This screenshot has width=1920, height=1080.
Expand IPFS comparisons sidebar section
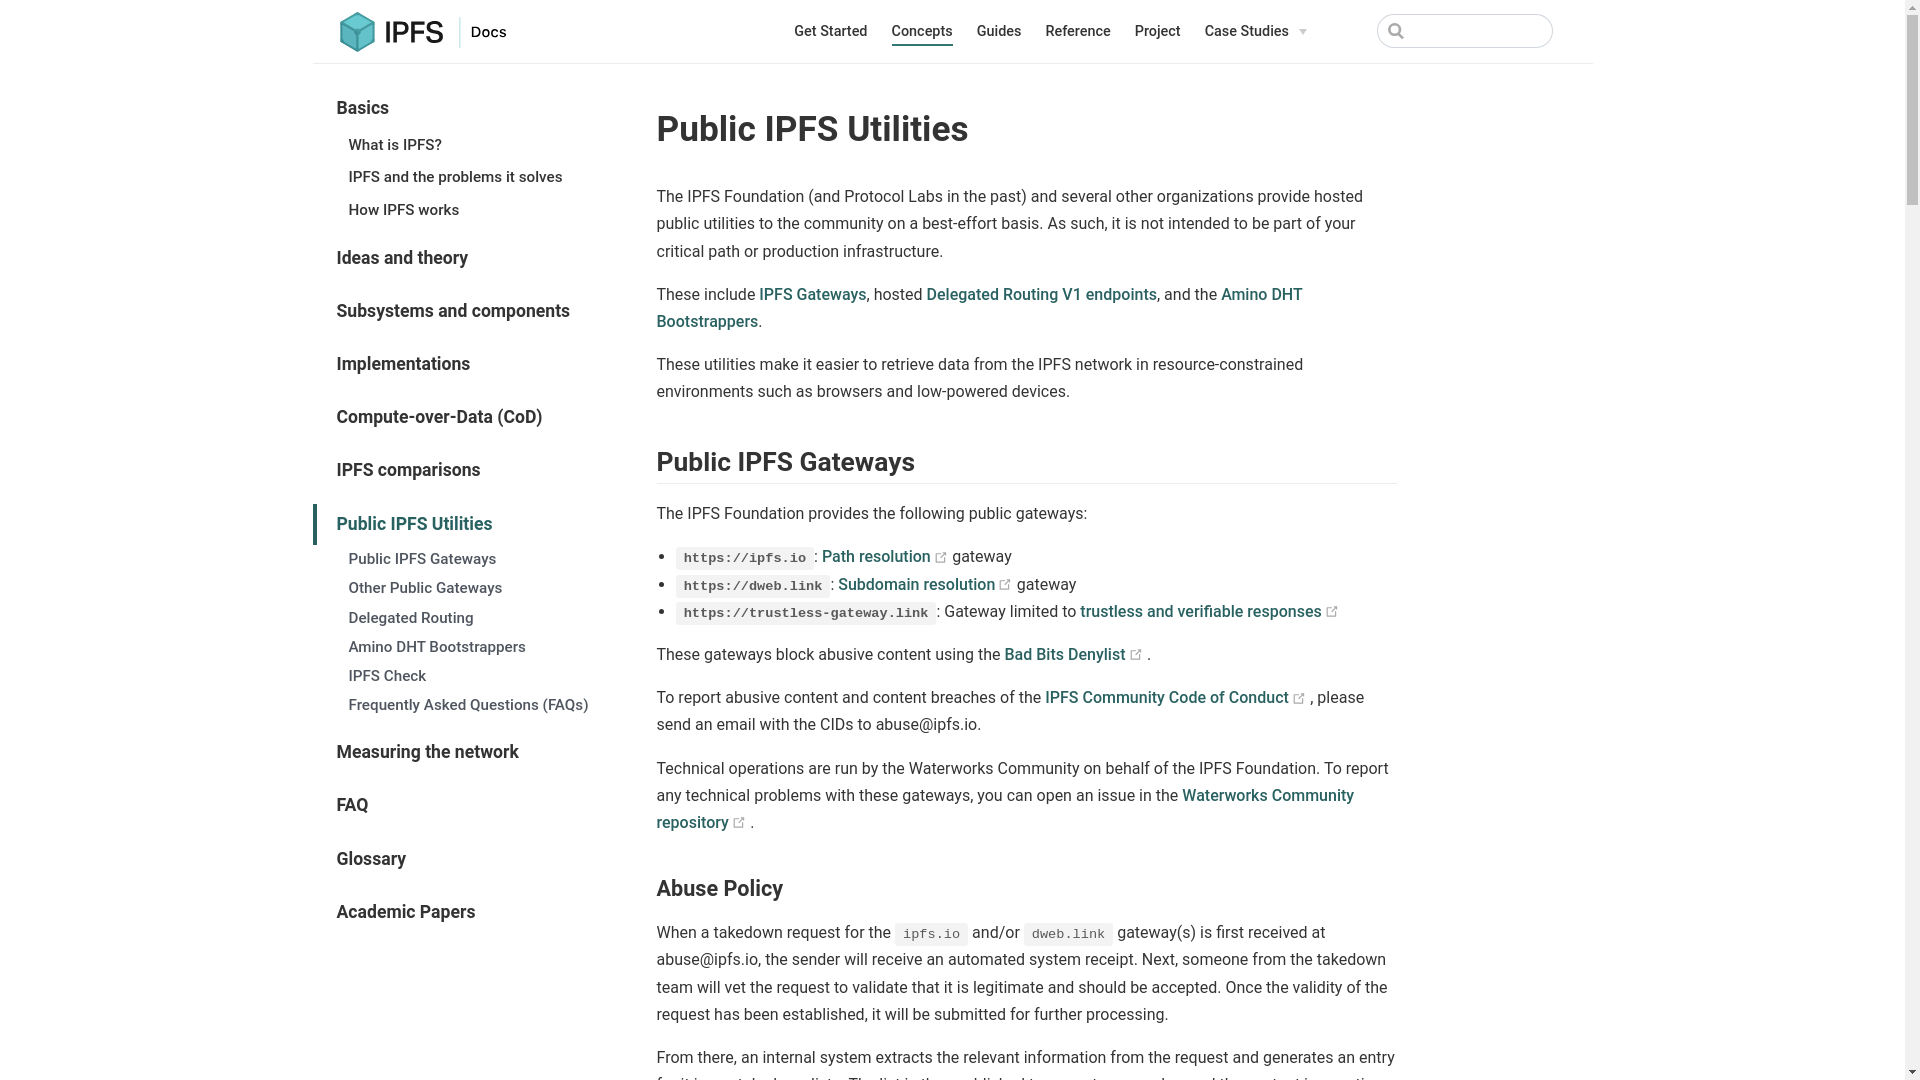tap(407, 470)
